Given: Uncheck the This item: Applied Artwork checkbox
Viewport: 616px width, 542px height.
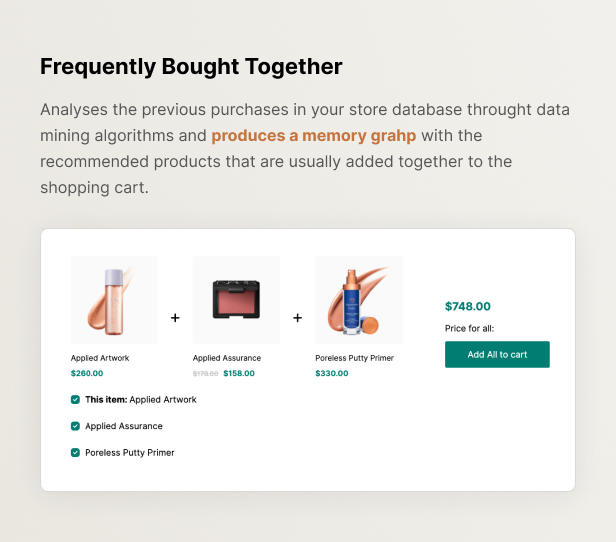Looking at the screenshot, I should (x=75, y=399).
